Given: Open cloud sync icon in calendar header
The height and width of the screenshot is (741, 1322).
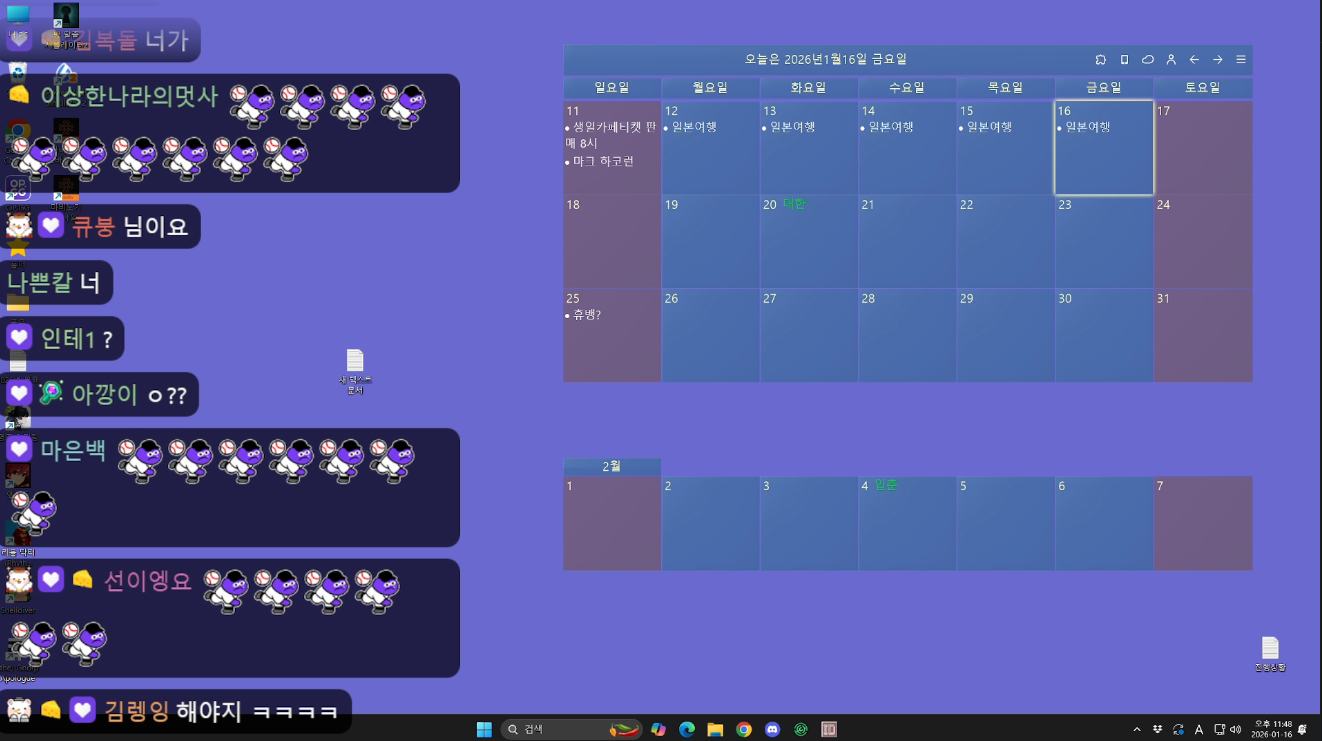Looking at the screenshot, I should (x=1148, y=60).
